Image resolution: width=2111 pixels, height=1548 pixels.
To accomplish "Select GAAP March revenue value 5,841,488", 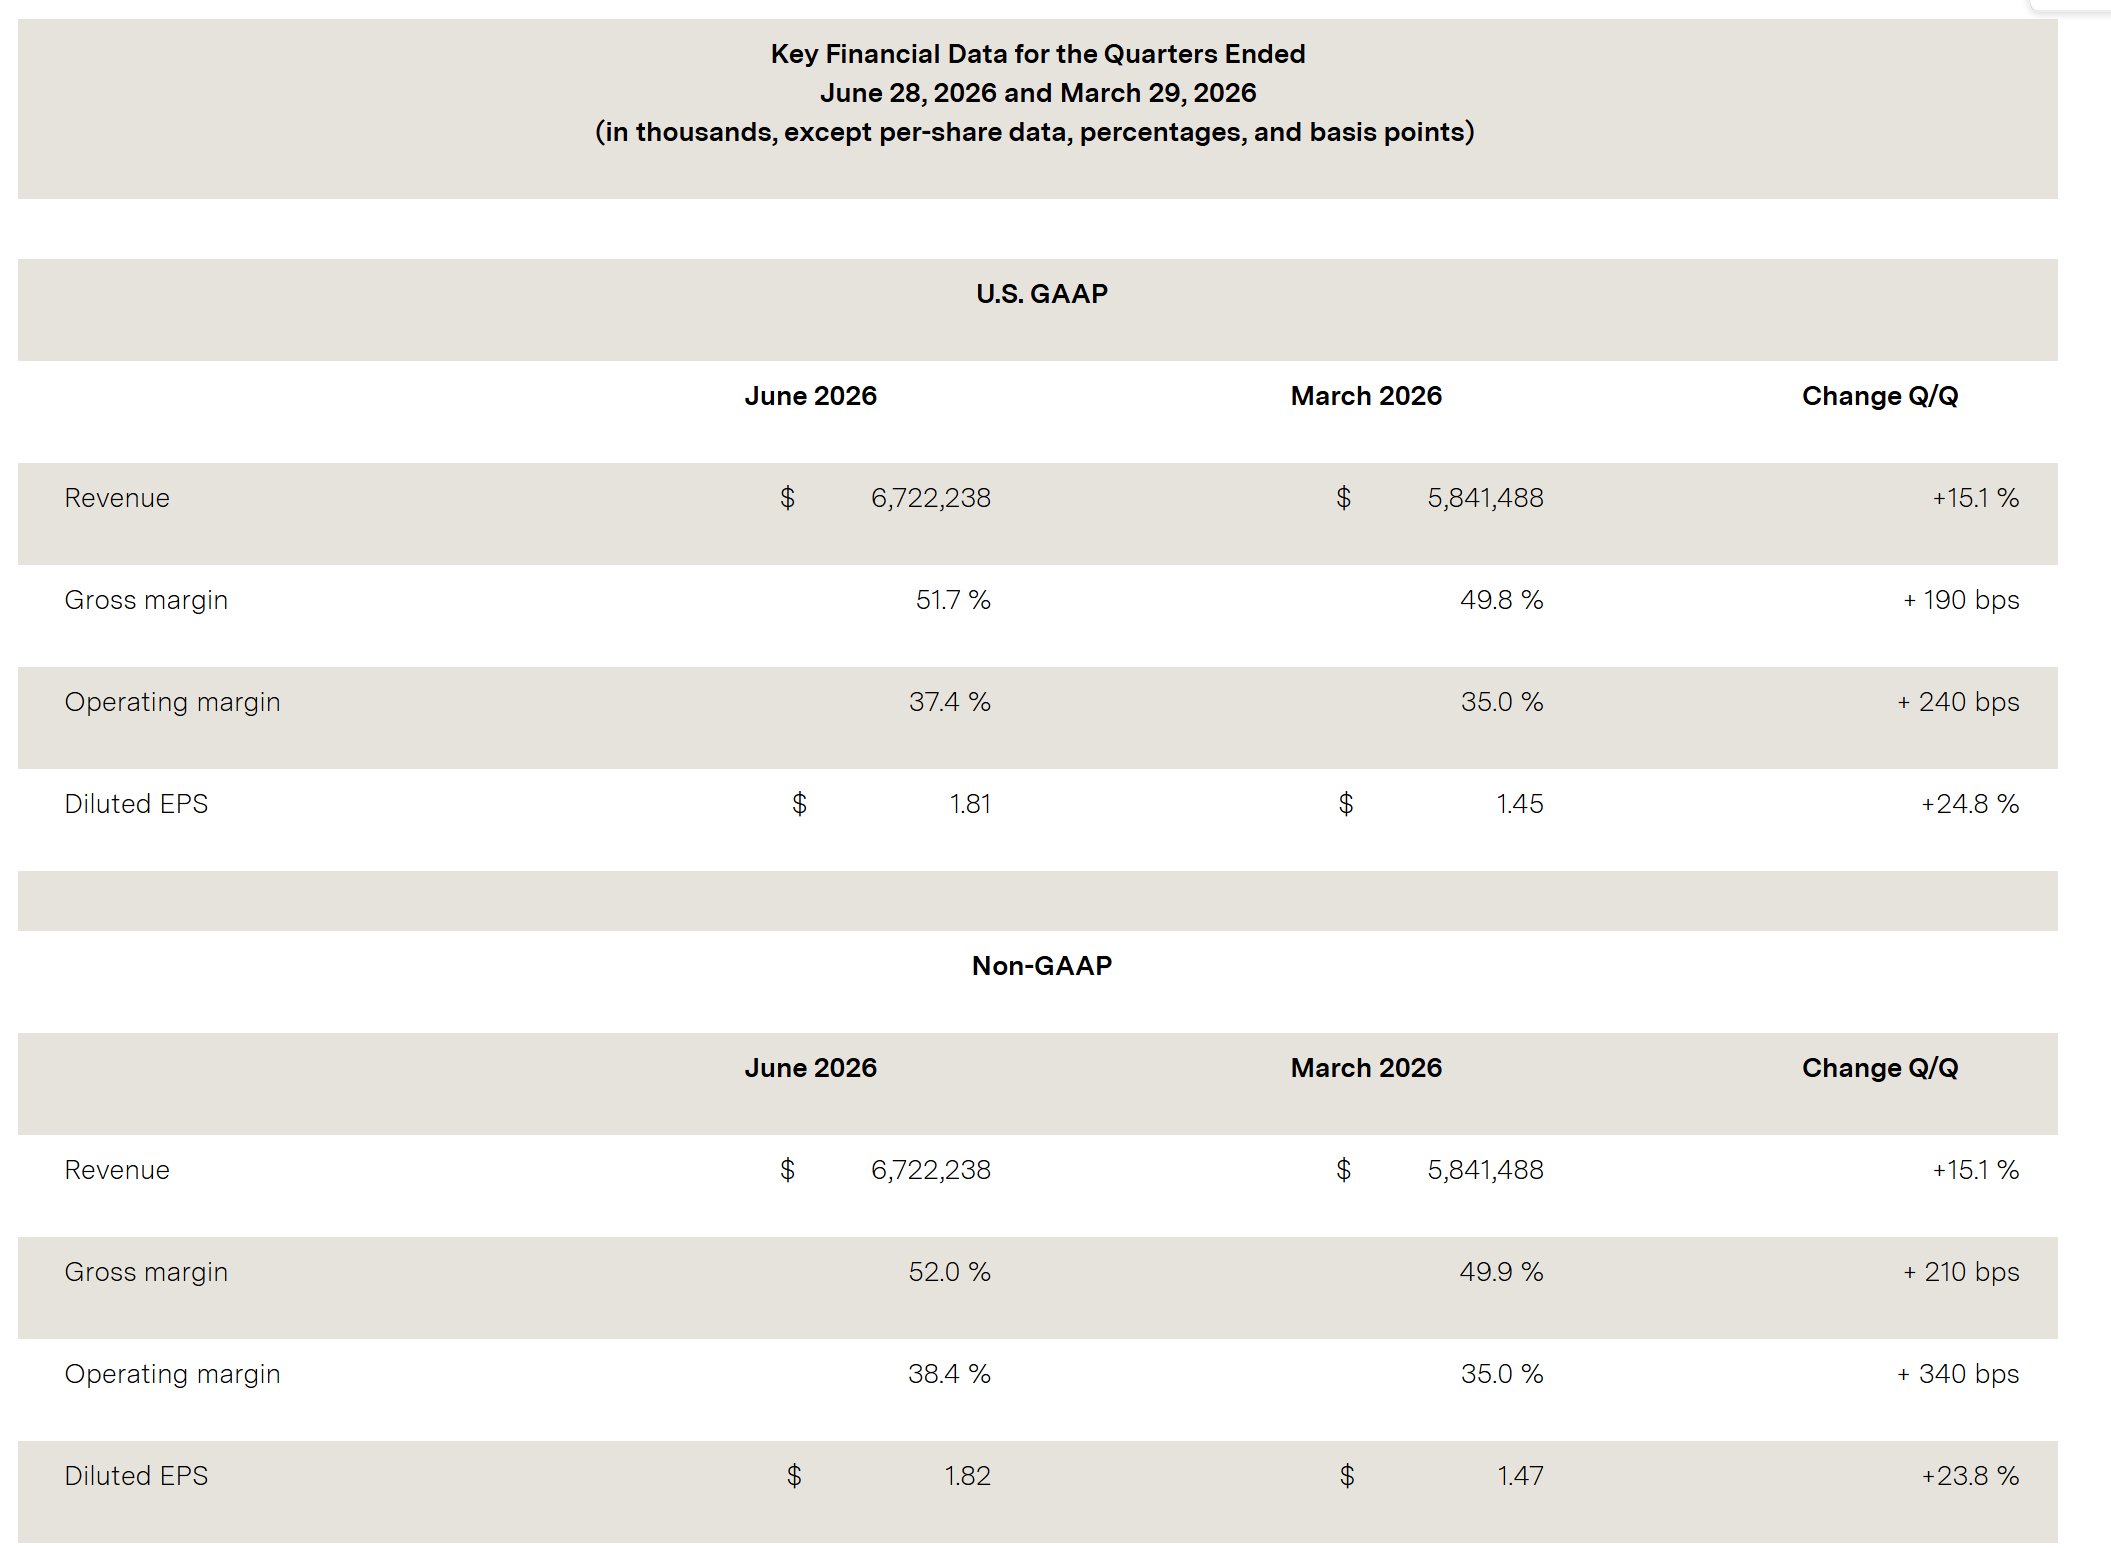I will coord(1485,498).
